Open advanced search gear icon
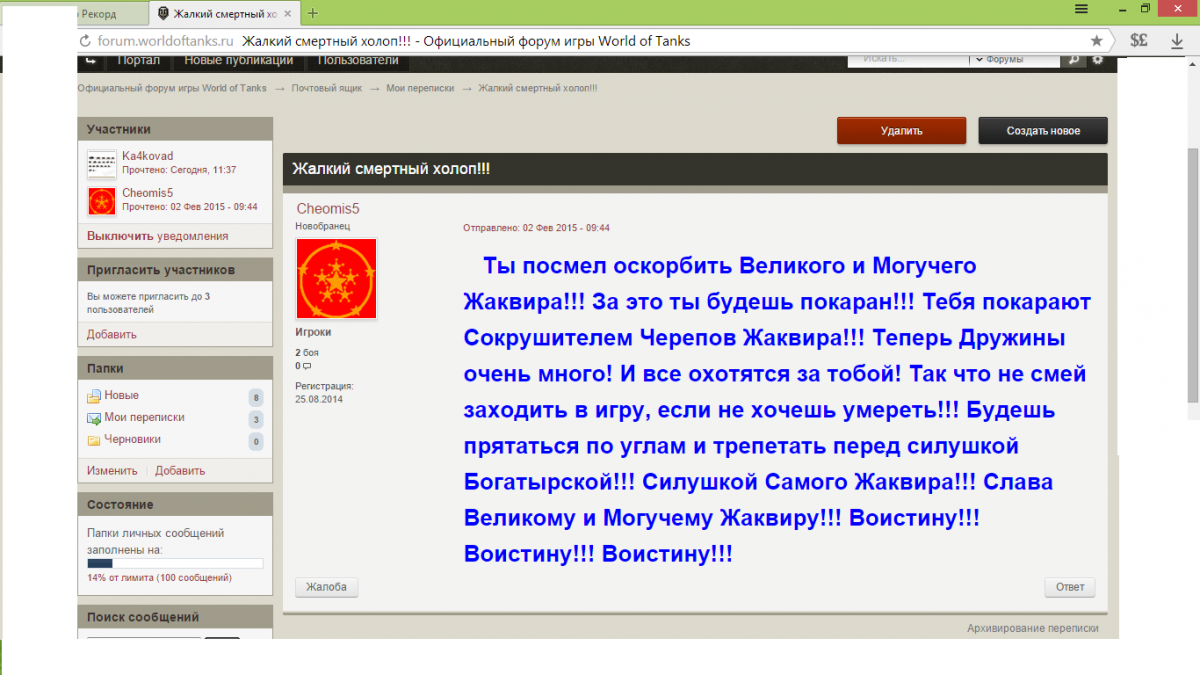Image resolution: width=1200 pixels, height=675 pixels. click(x=1097, y=60)
